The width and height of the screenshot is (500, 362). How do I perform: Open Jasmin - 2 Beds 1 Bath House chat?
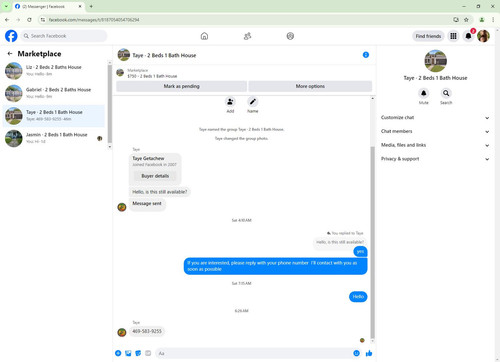pos(54,138)
